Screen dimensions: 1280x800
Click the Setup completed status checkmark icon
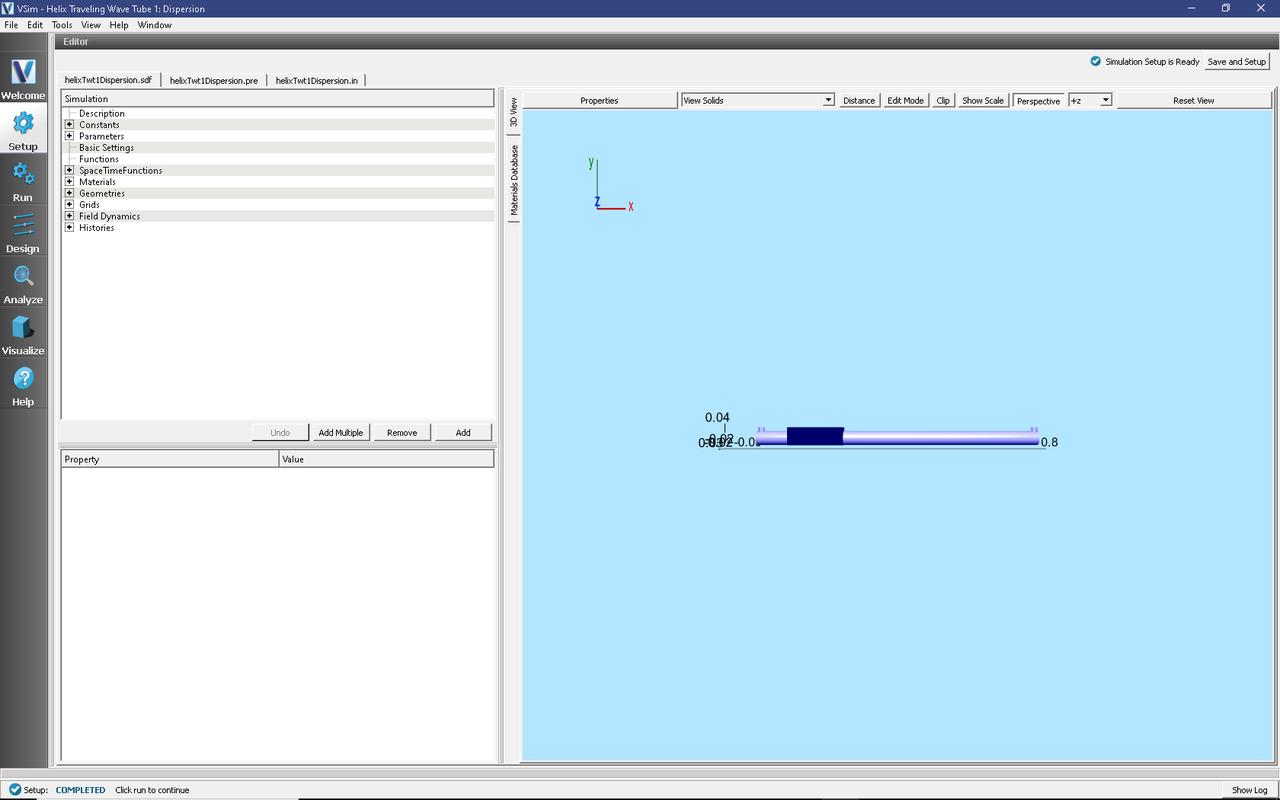click(x=14, y=790)
